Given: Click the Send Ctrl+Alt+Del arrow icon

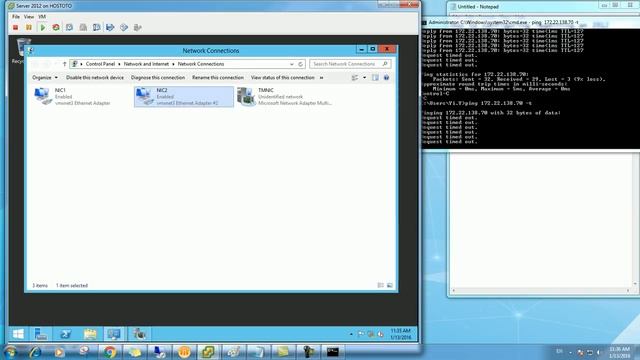Looking at the screenshot, I should pyautogui.click(x=110, y=27).
